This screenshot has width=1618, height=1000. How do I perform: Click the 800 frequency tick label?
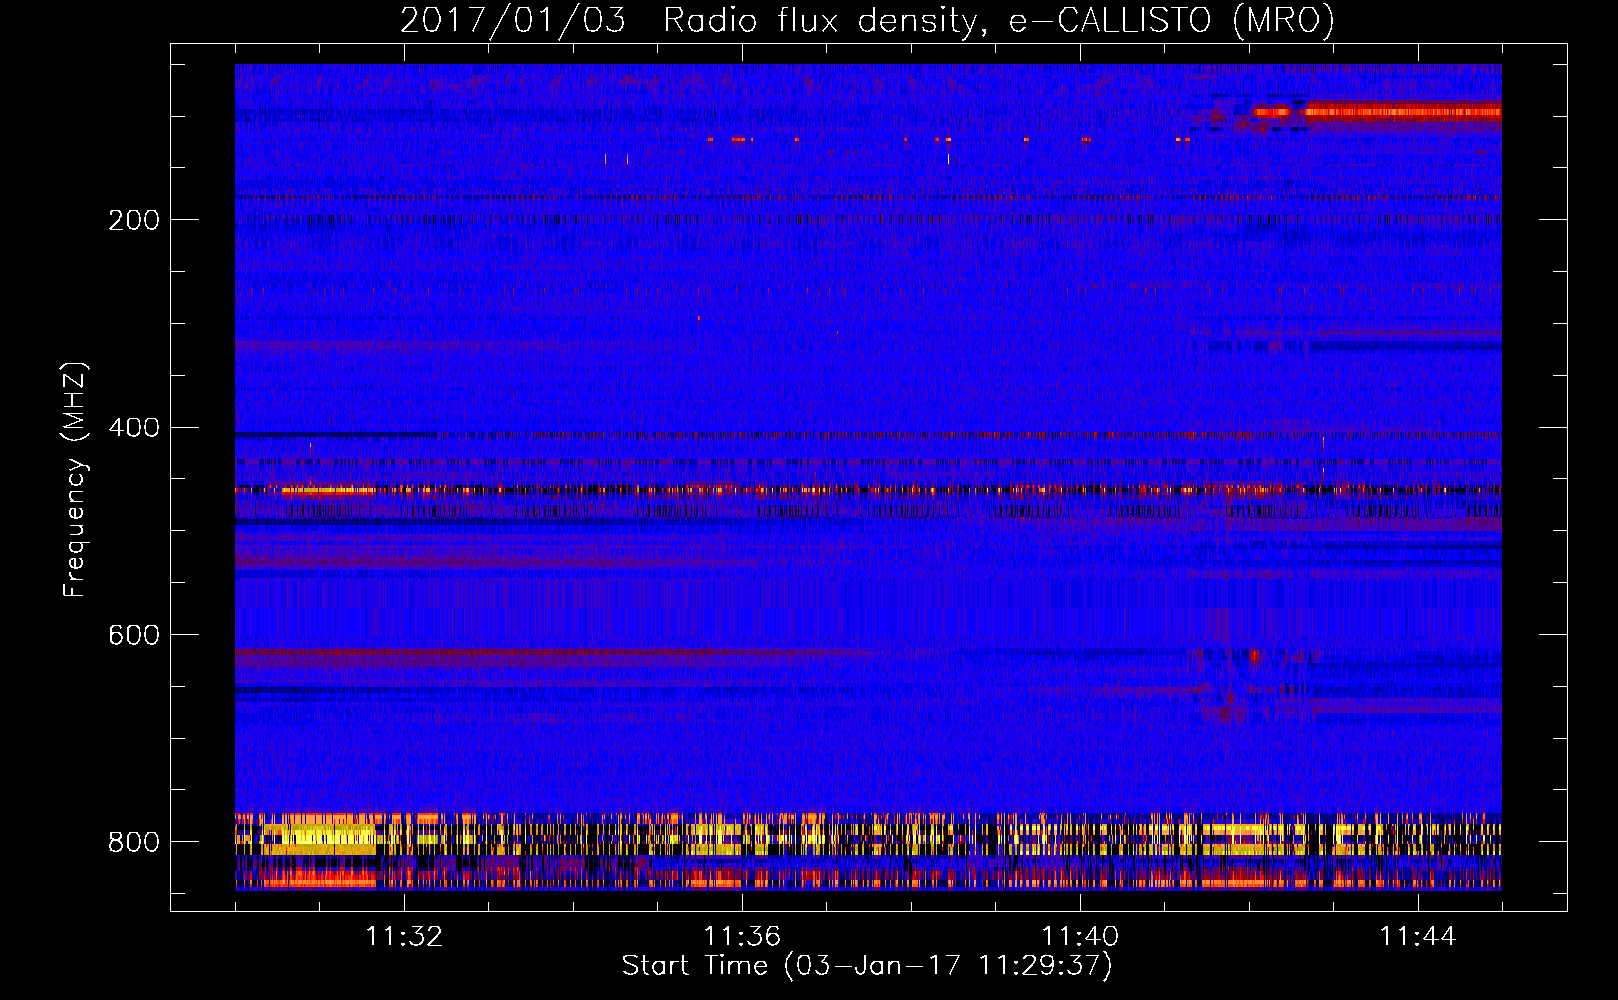[x=133, y=843]
